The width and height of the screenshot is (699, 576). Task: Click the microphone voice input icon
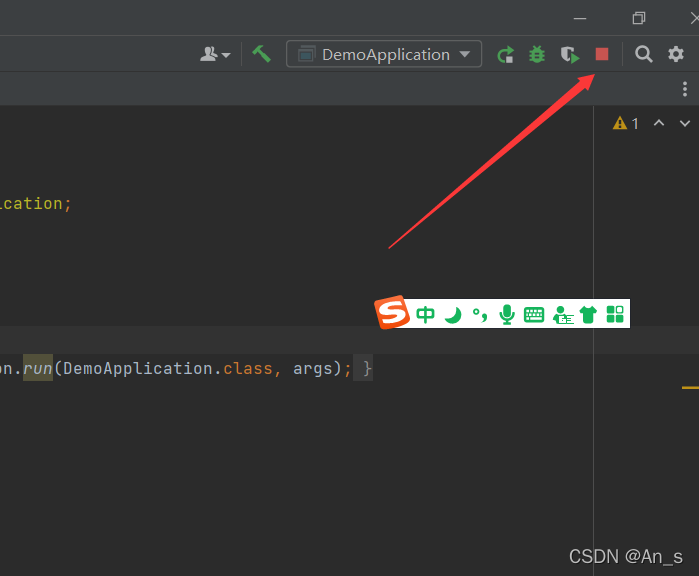507,314
